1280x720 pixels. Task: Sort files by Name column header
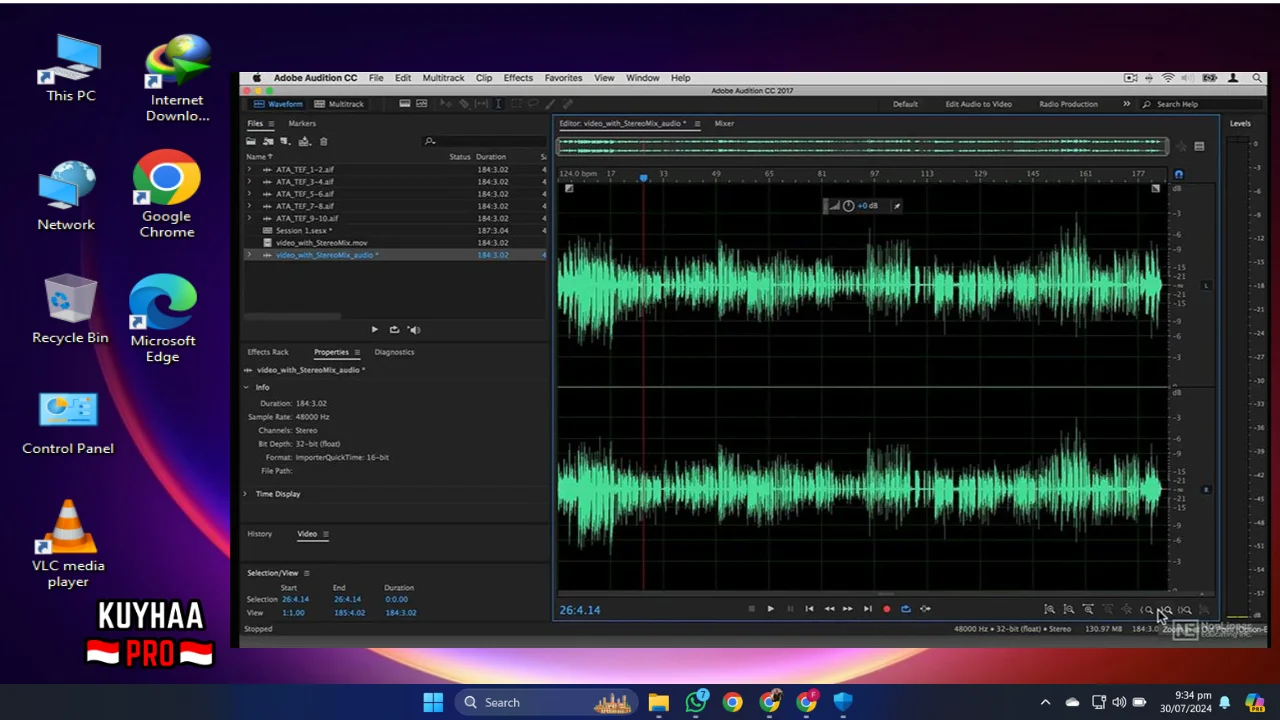point(258,157)
